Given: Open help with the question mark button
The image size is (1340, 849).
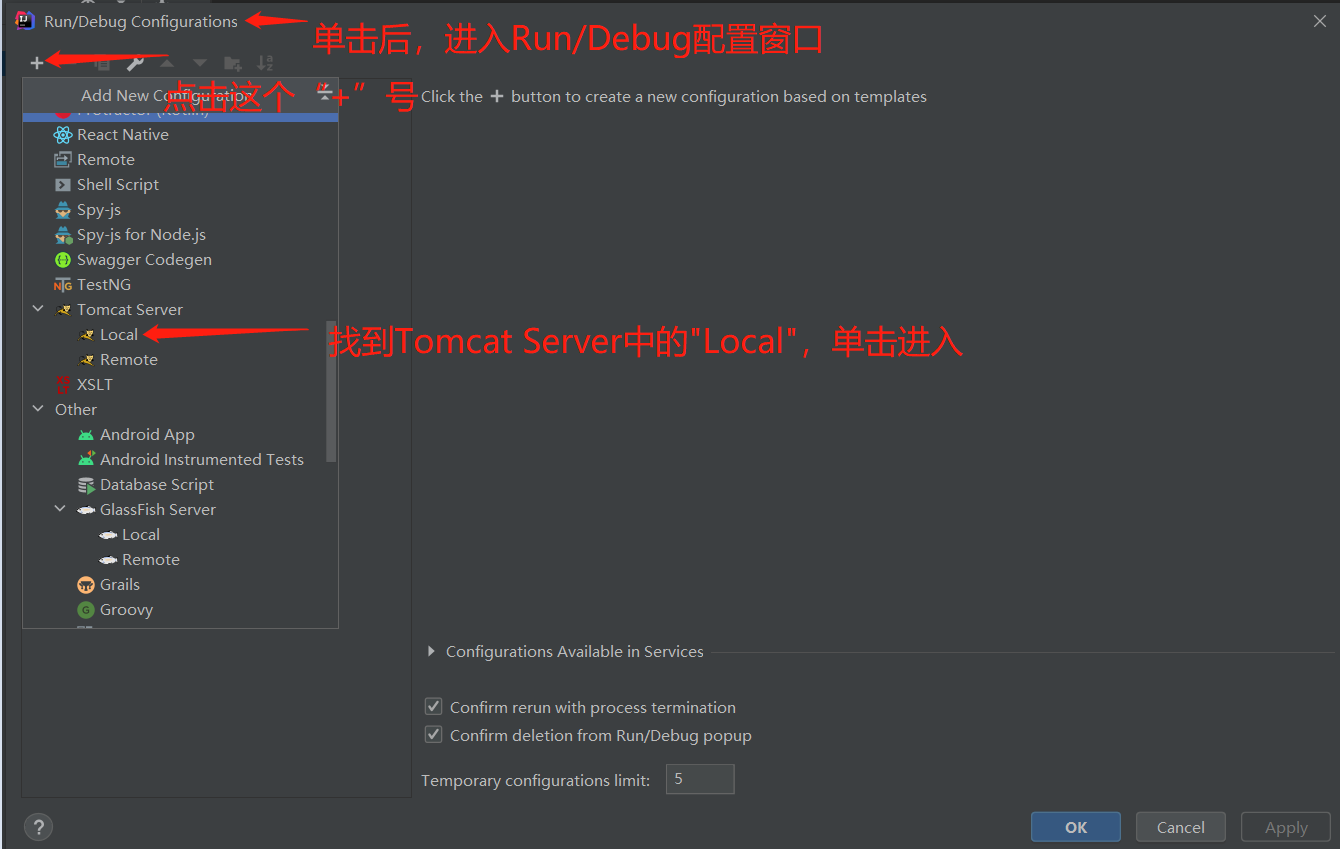Looking at the screenshot, I should tap(38, 827).
